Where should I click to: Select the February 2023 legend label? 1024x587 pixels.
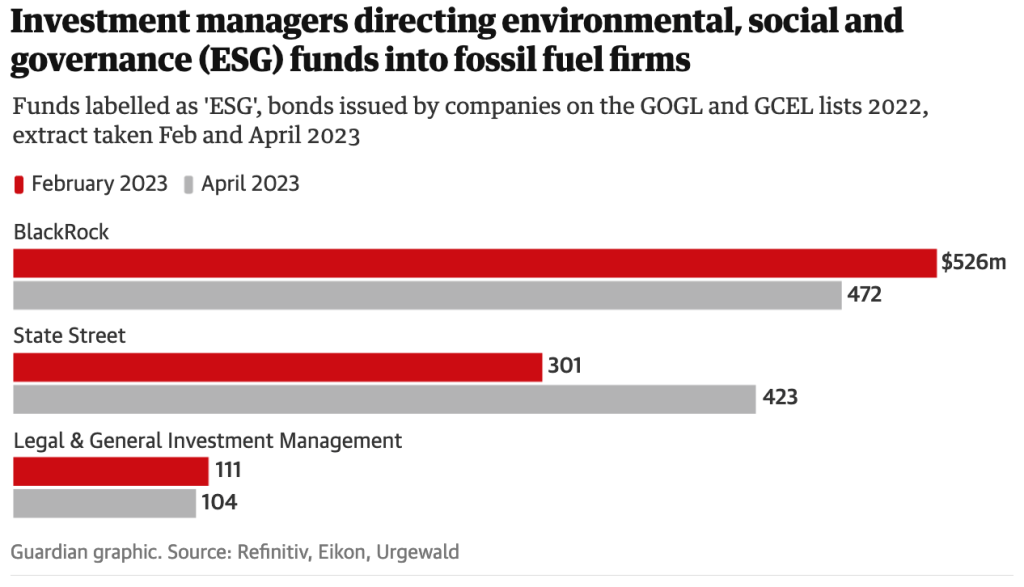point(99,184)
